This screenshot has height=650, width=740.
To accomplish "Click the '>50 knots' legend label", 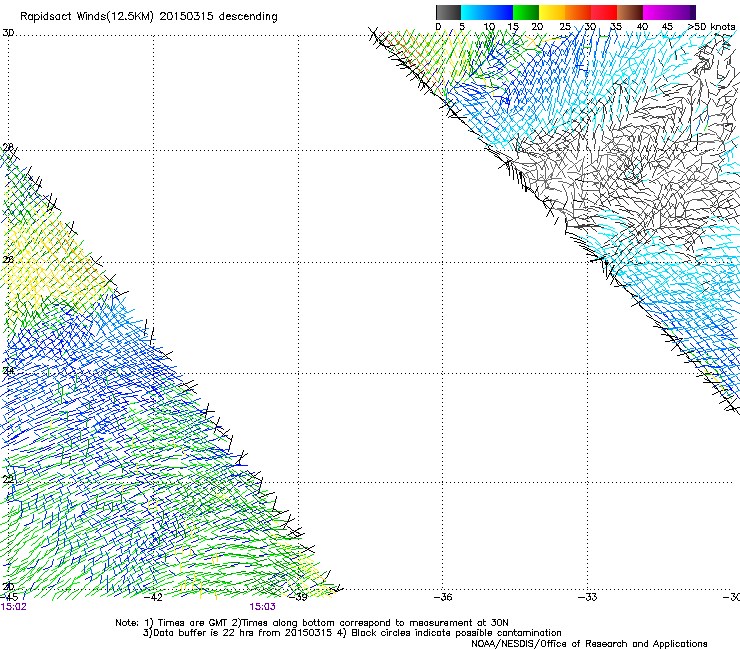I will [x=711, y=27].
